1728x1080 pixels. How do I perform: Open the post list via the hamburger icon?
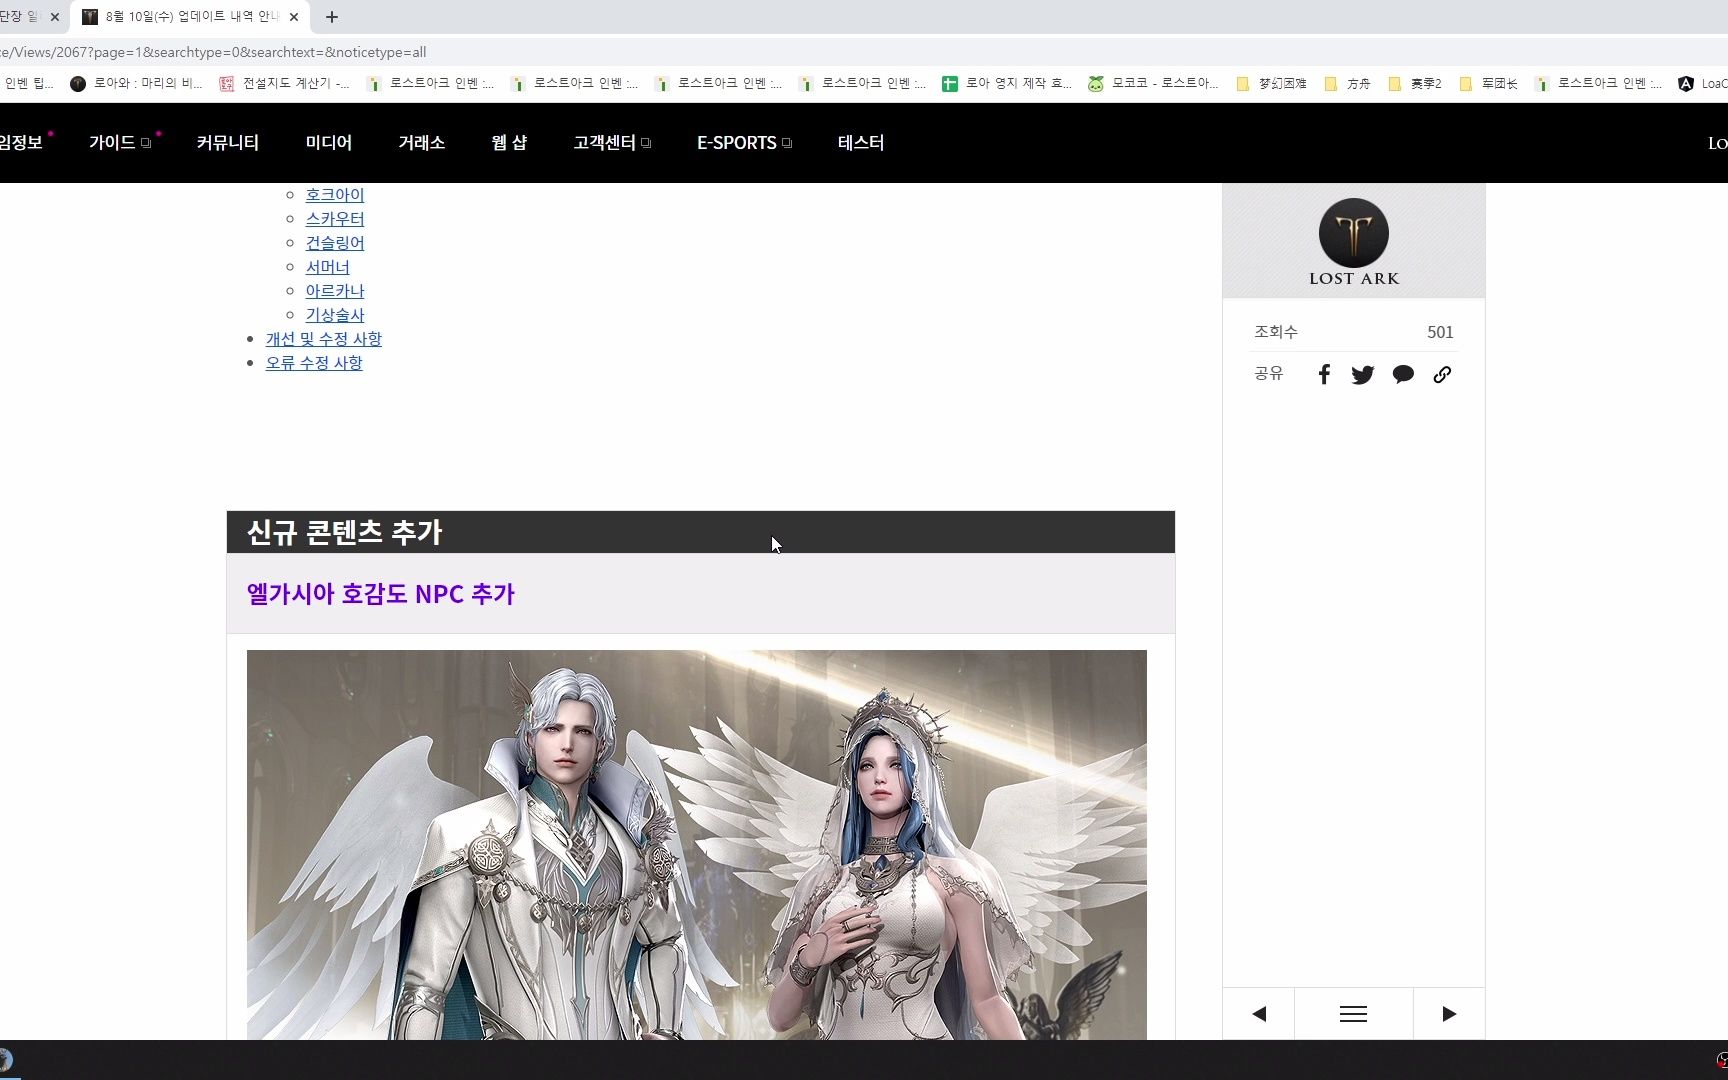pyautogui.click(x=1353, y=1014)
